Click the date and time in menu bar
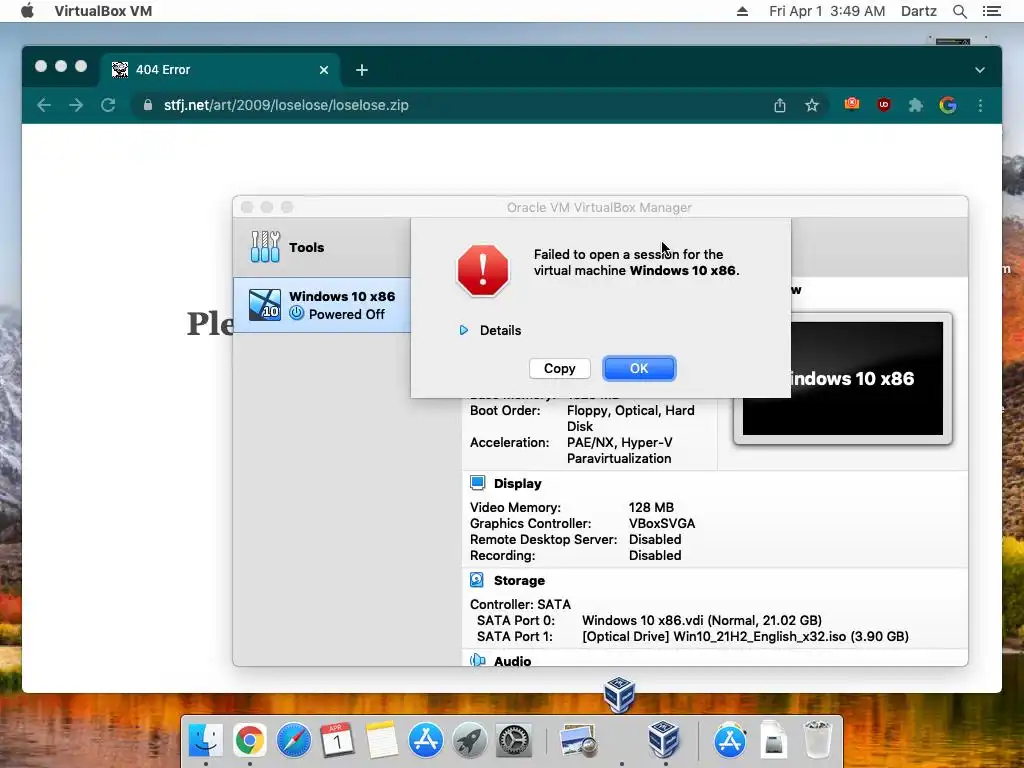Screen dimensions: 1024x768 [827, 11]
